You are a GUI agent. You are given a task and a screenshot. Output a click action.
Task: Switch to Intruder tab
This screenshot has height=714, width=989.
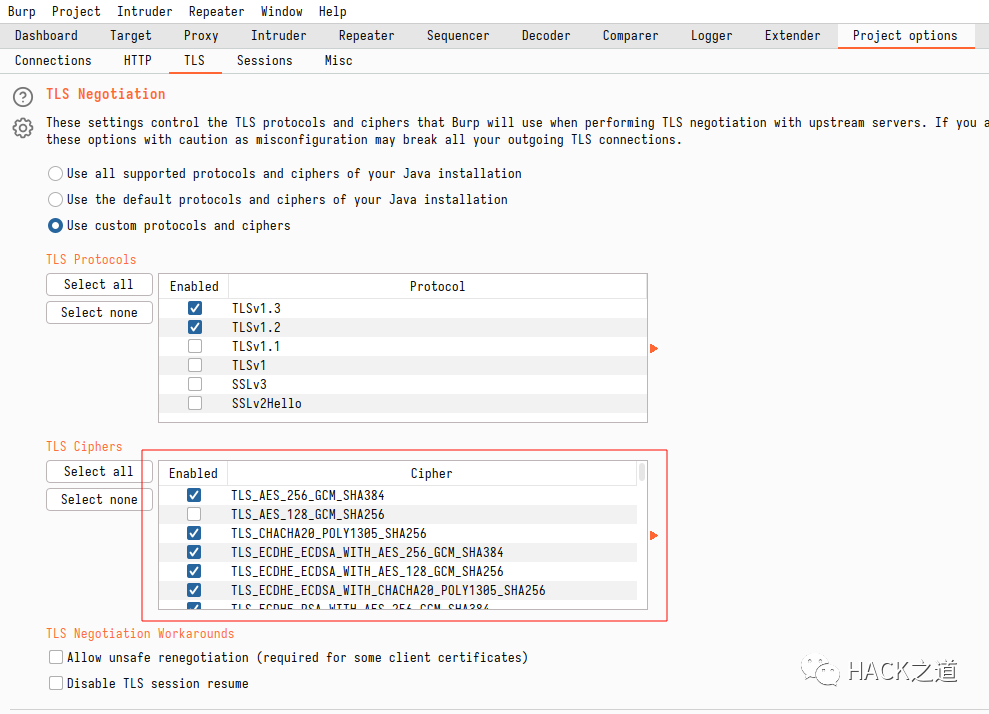[279, 35]
